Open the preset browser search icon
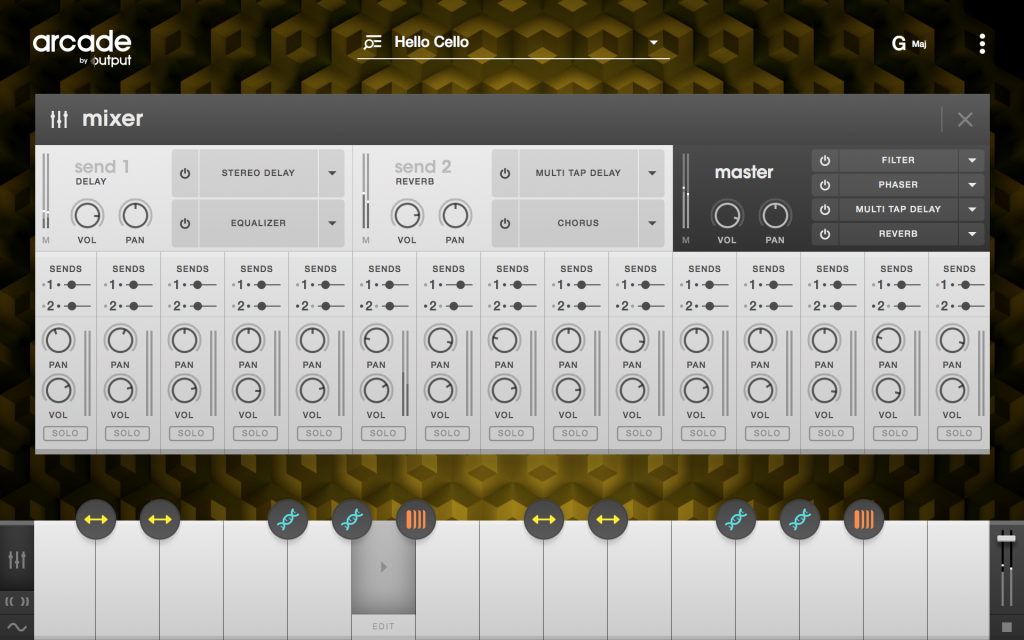 point(372,43)
